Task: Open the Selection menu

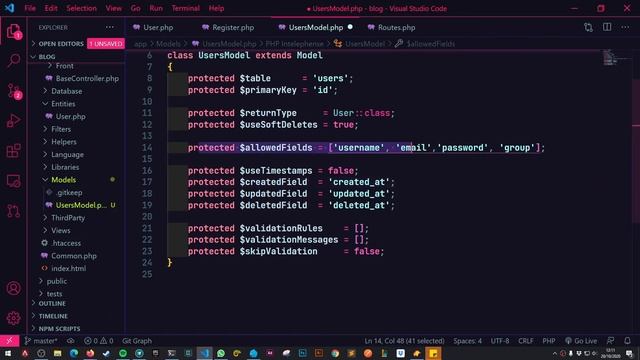Action: tap(81, 8)
